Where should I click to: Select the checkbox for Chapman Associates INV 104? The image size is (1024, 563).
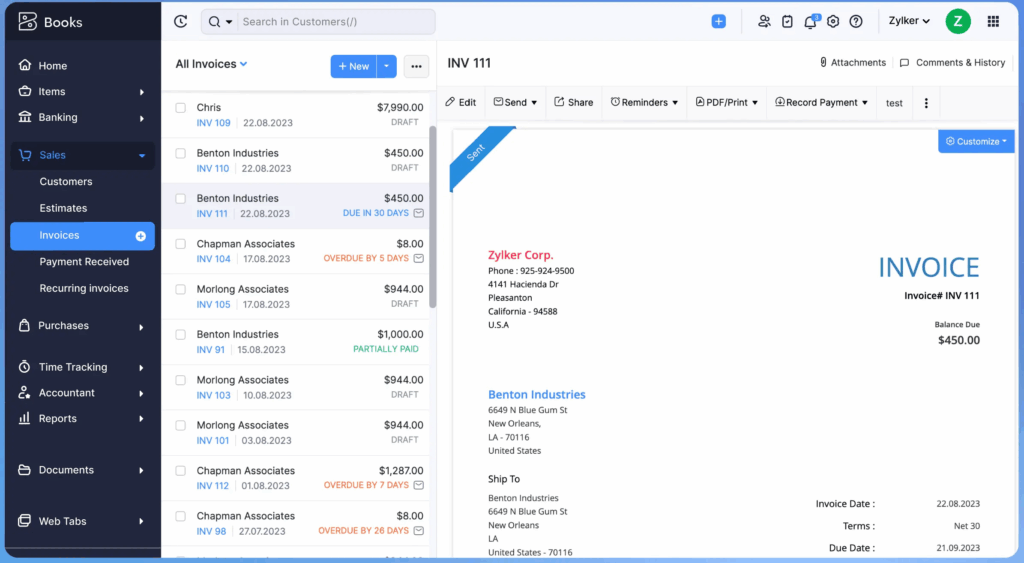pos(181,244)
